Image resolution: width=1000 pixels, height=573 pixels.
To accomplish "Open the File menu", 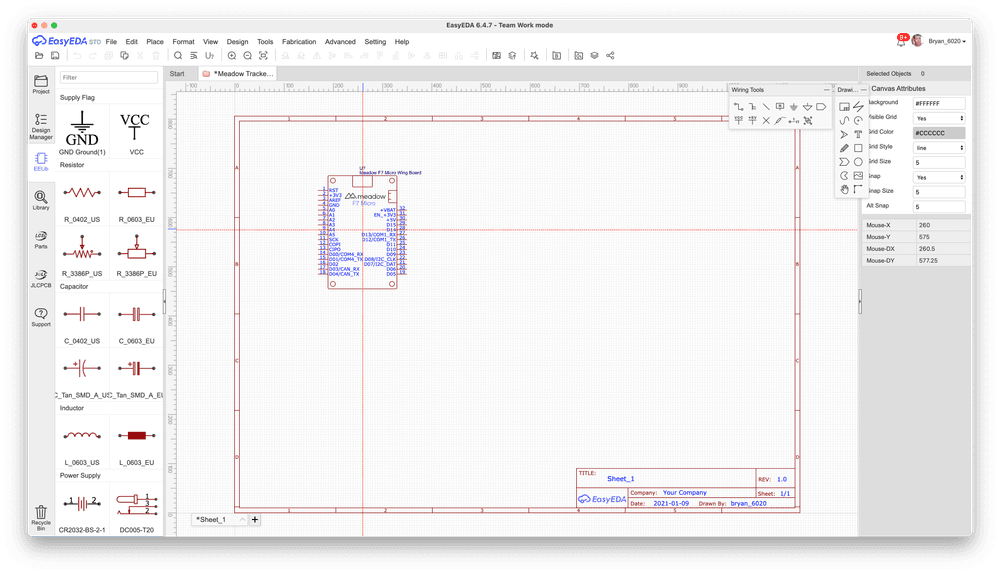I will 112,41.
